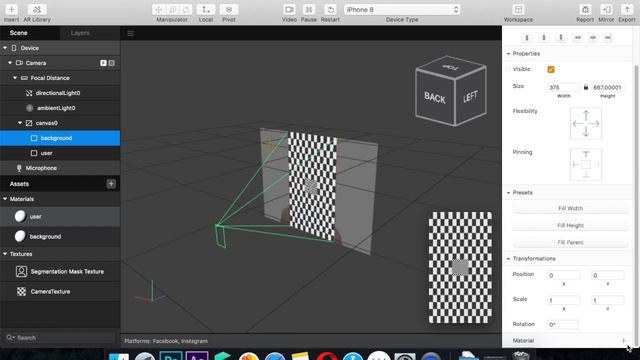The height and width of the screenshot is (360, 640).
Task: Collapse the Transformations section
Action: coord(509,258)
